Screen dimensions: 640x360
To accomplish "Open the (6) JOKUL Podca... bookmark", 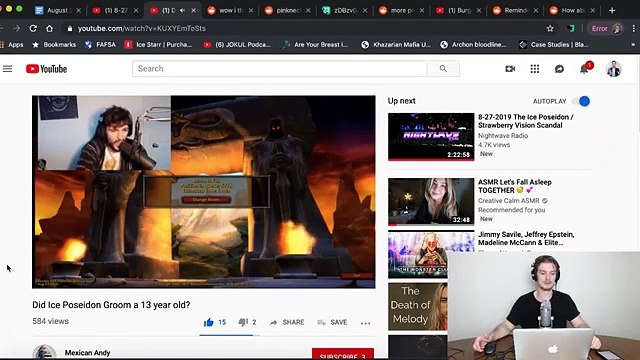I will pyautogui.click(x=238, y=44).
